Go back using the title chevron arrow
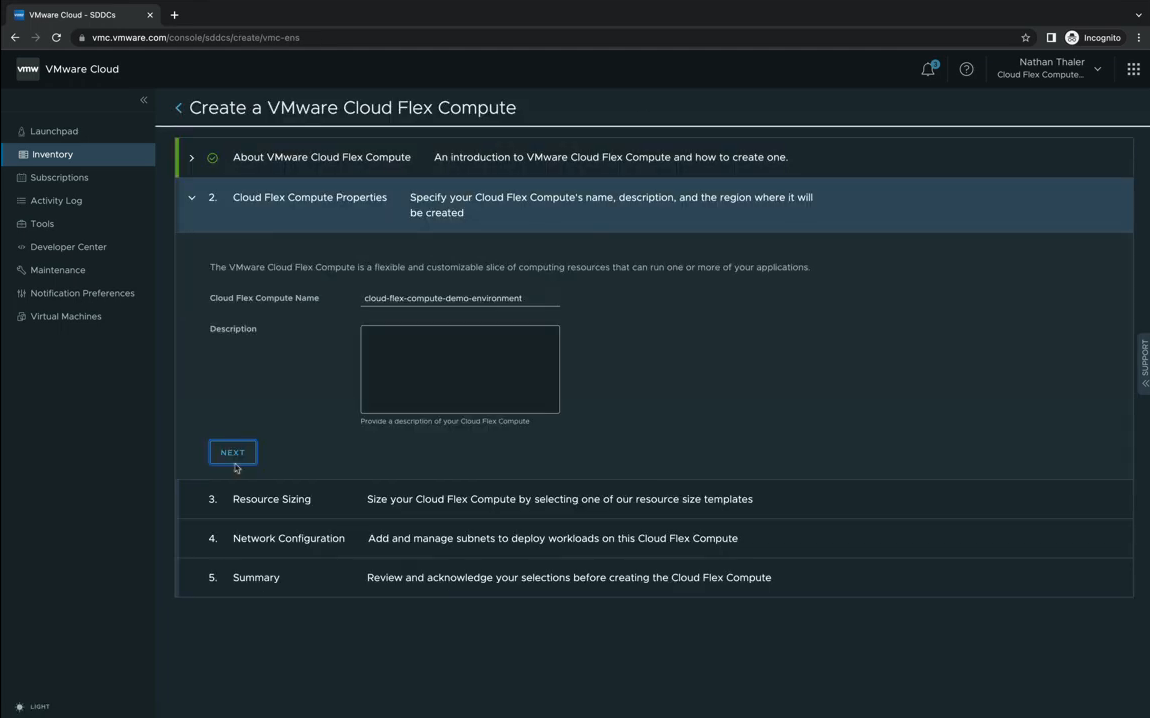 tap(178, 108)
